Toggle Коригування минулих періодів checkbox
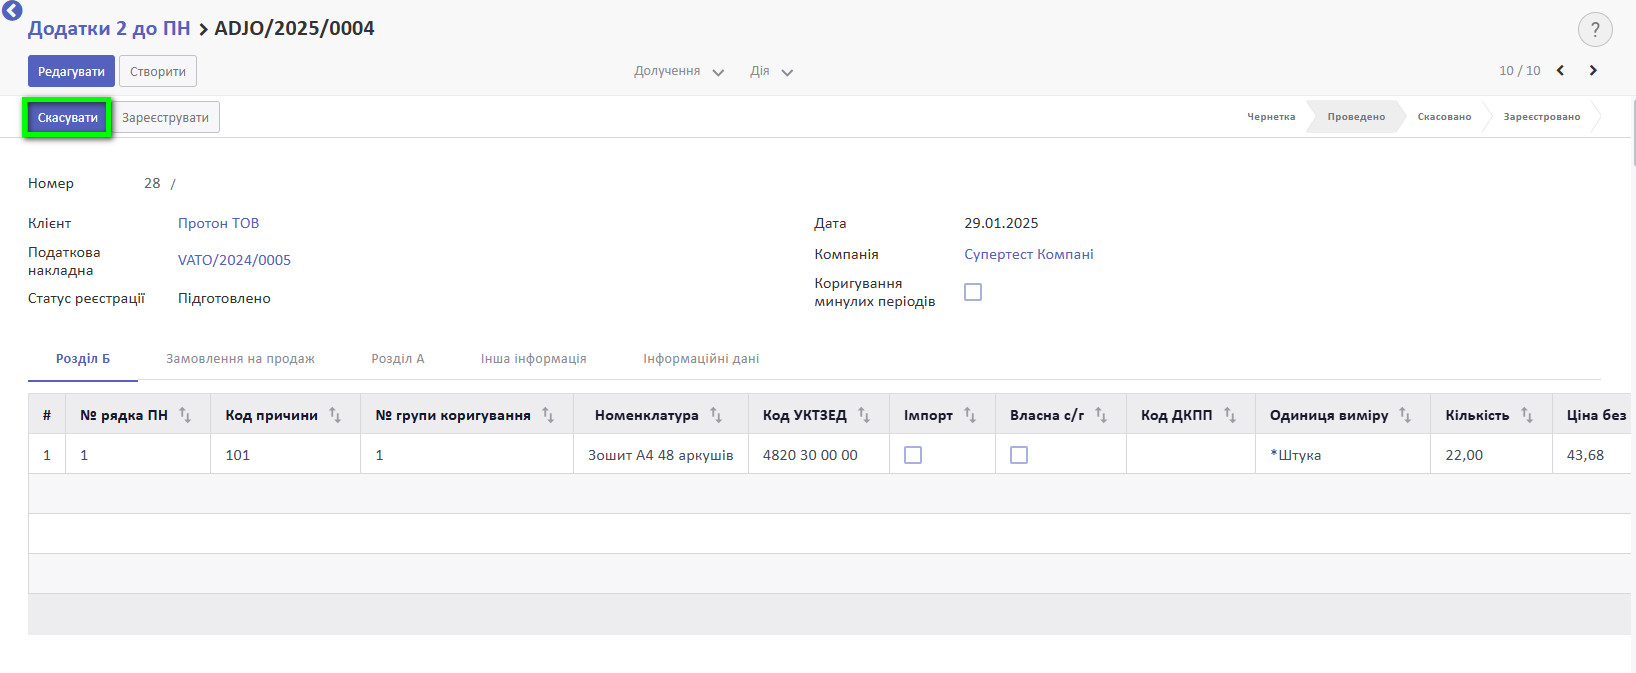 (x=973, y=292)
